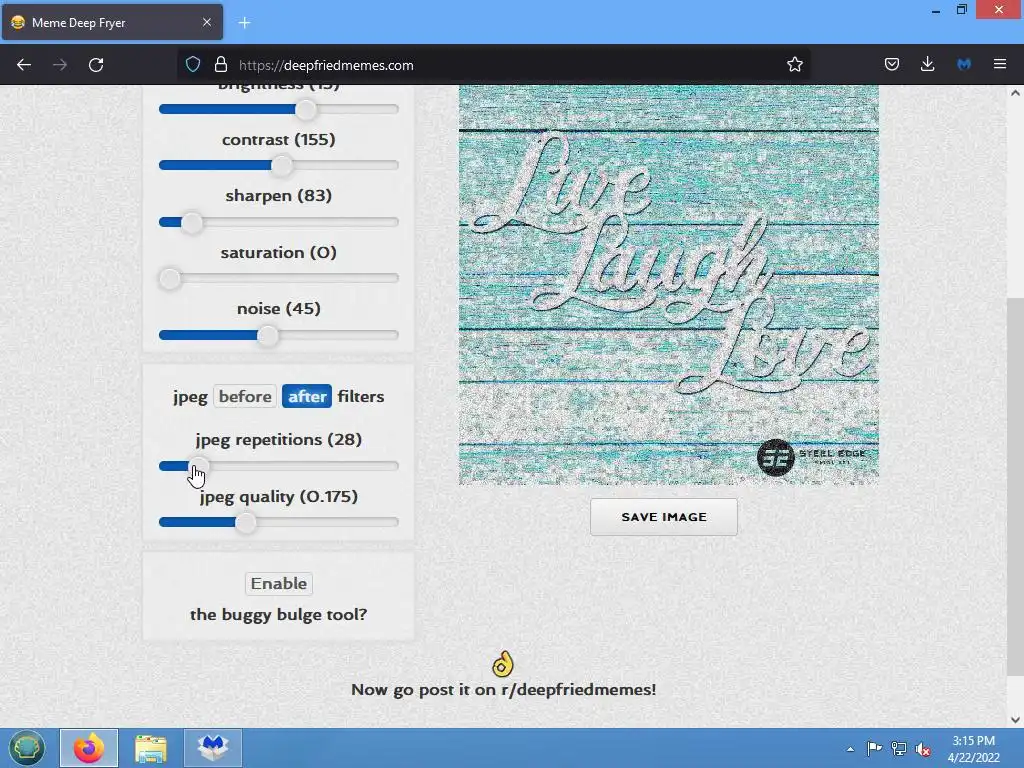1024x768 pixels.
Task: Bookmark this page with the star icon
Action: point(794,65)
